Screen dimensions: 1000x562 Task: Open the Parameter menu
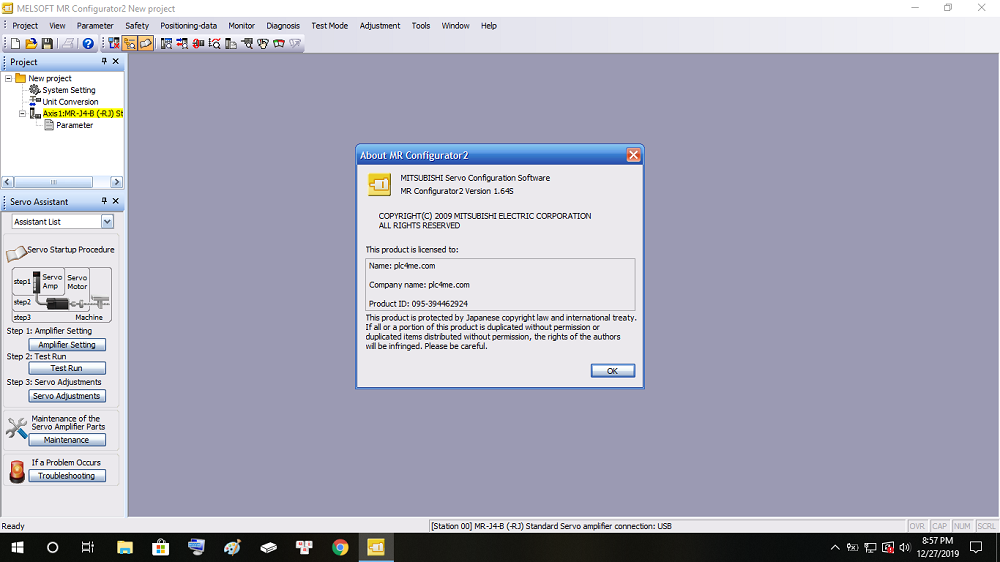coord(95,26)
